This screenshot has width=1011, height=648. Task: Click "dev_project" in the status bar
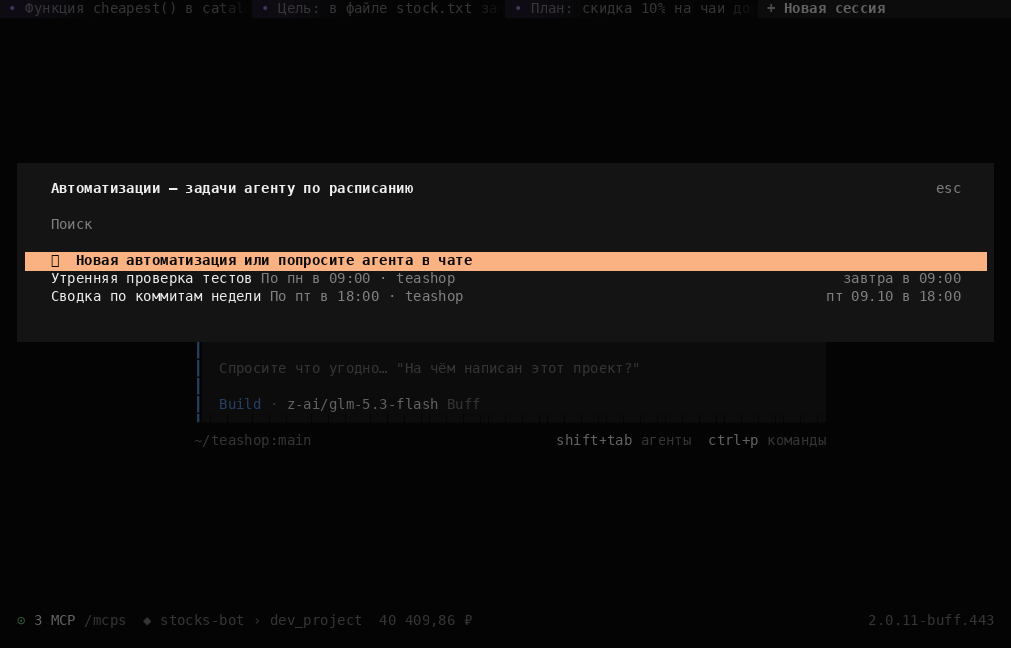(x=316, y=620)
